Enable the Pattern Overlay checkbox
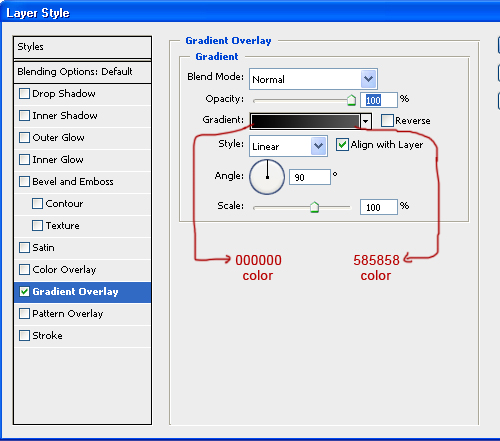500x441 pixels. click(24, 314)
